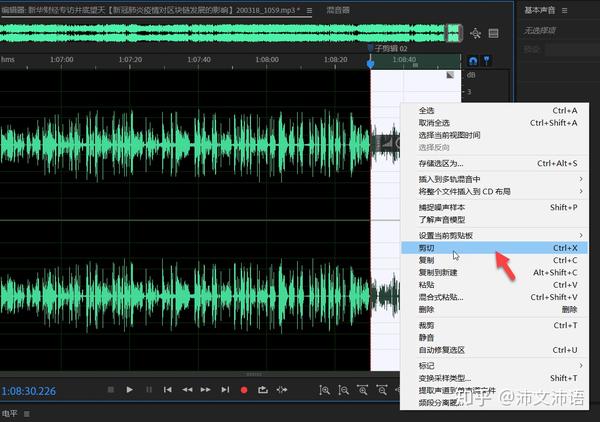The width and height of the screenshot is (600, 422).
Task: Move playhead to previous marker
Action: tap(168, 389)
